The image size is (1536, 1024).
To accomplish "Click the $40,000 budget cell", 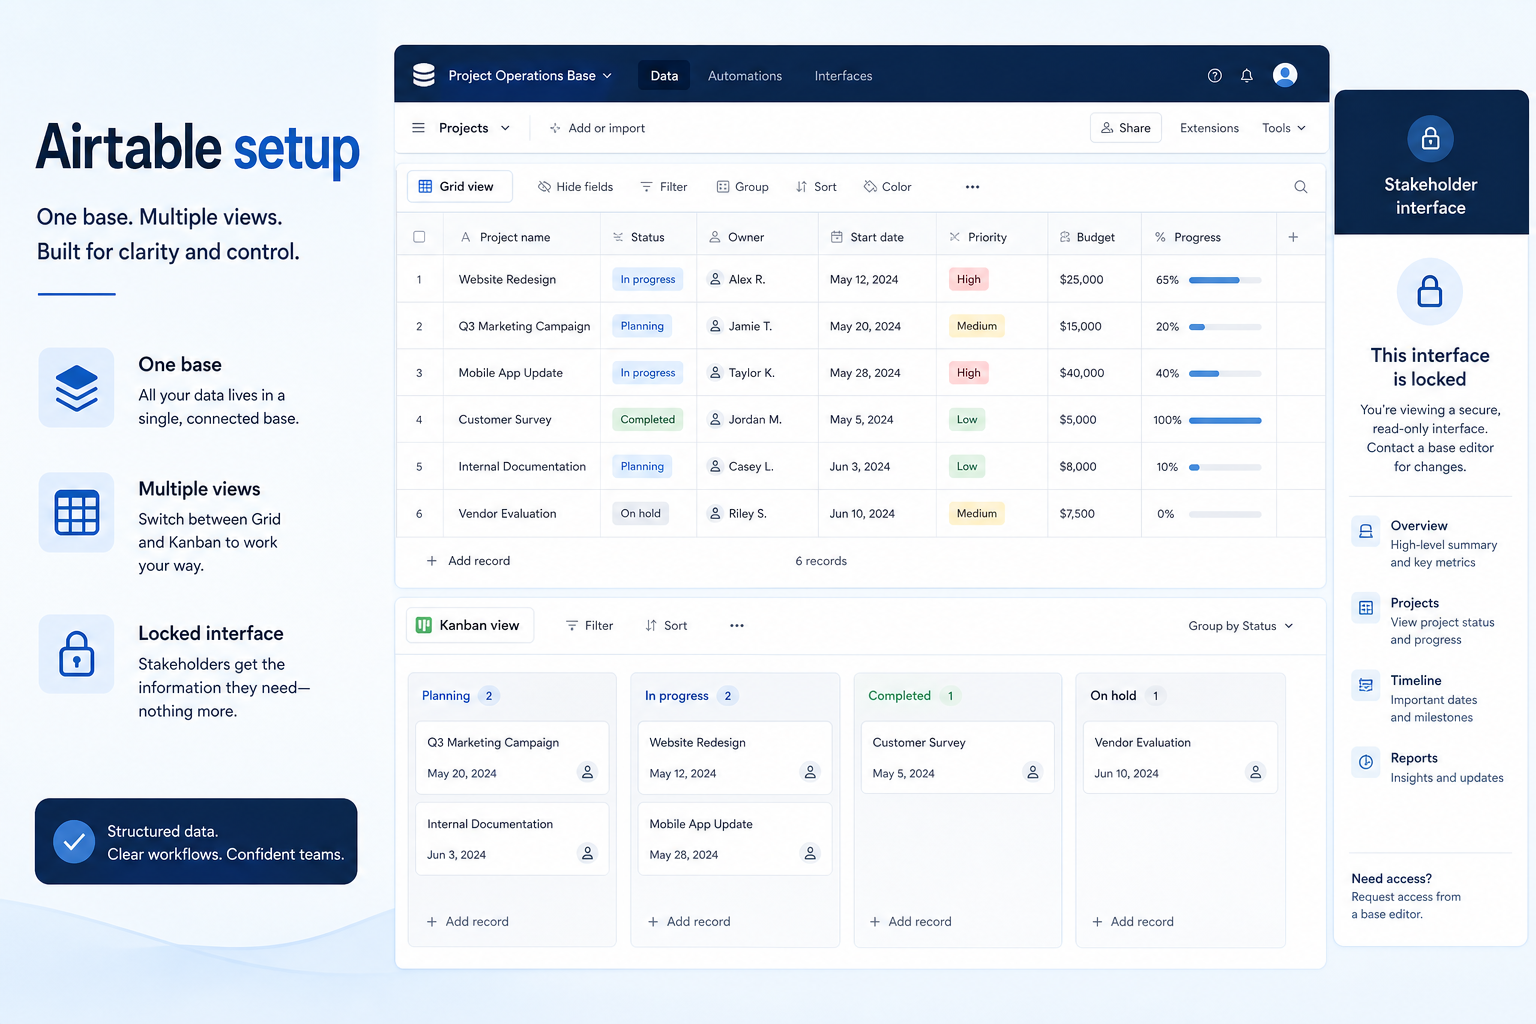I will pyautogui.click(x=1094, y=373).
